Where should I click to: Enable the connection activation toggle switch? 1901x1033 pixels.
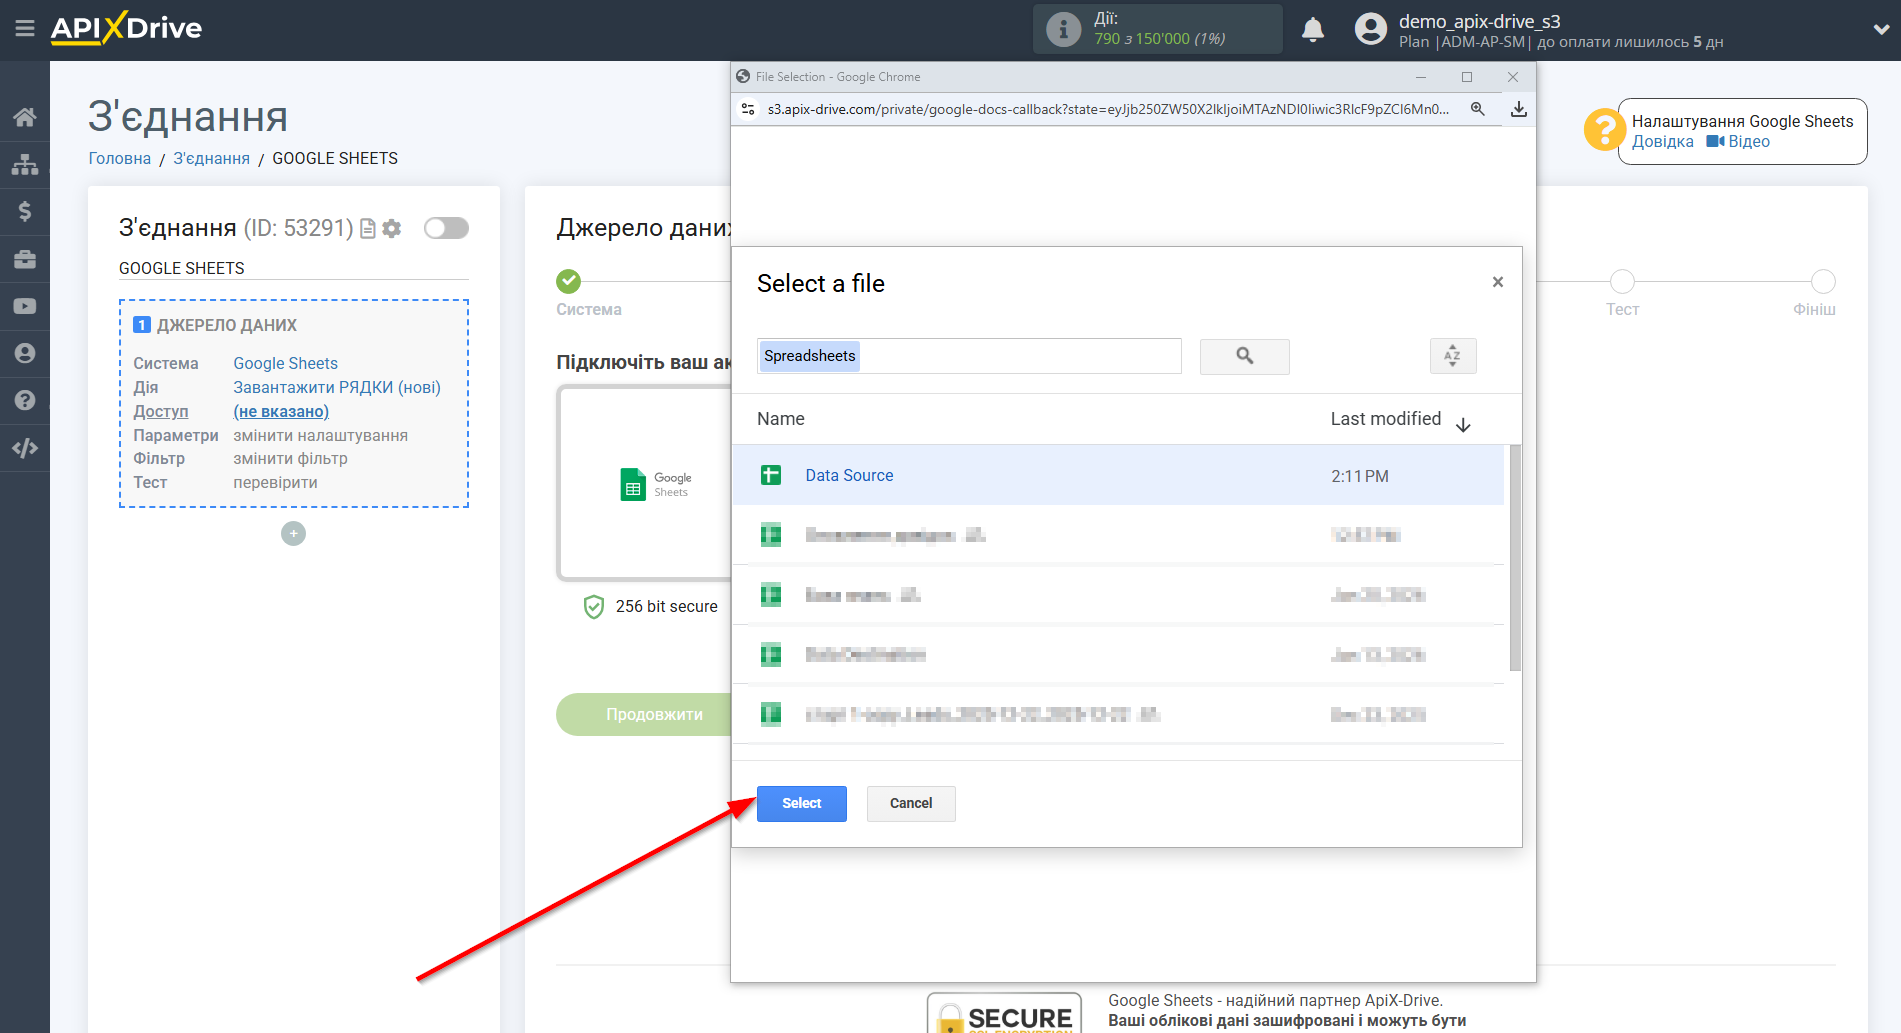point(446,228)
